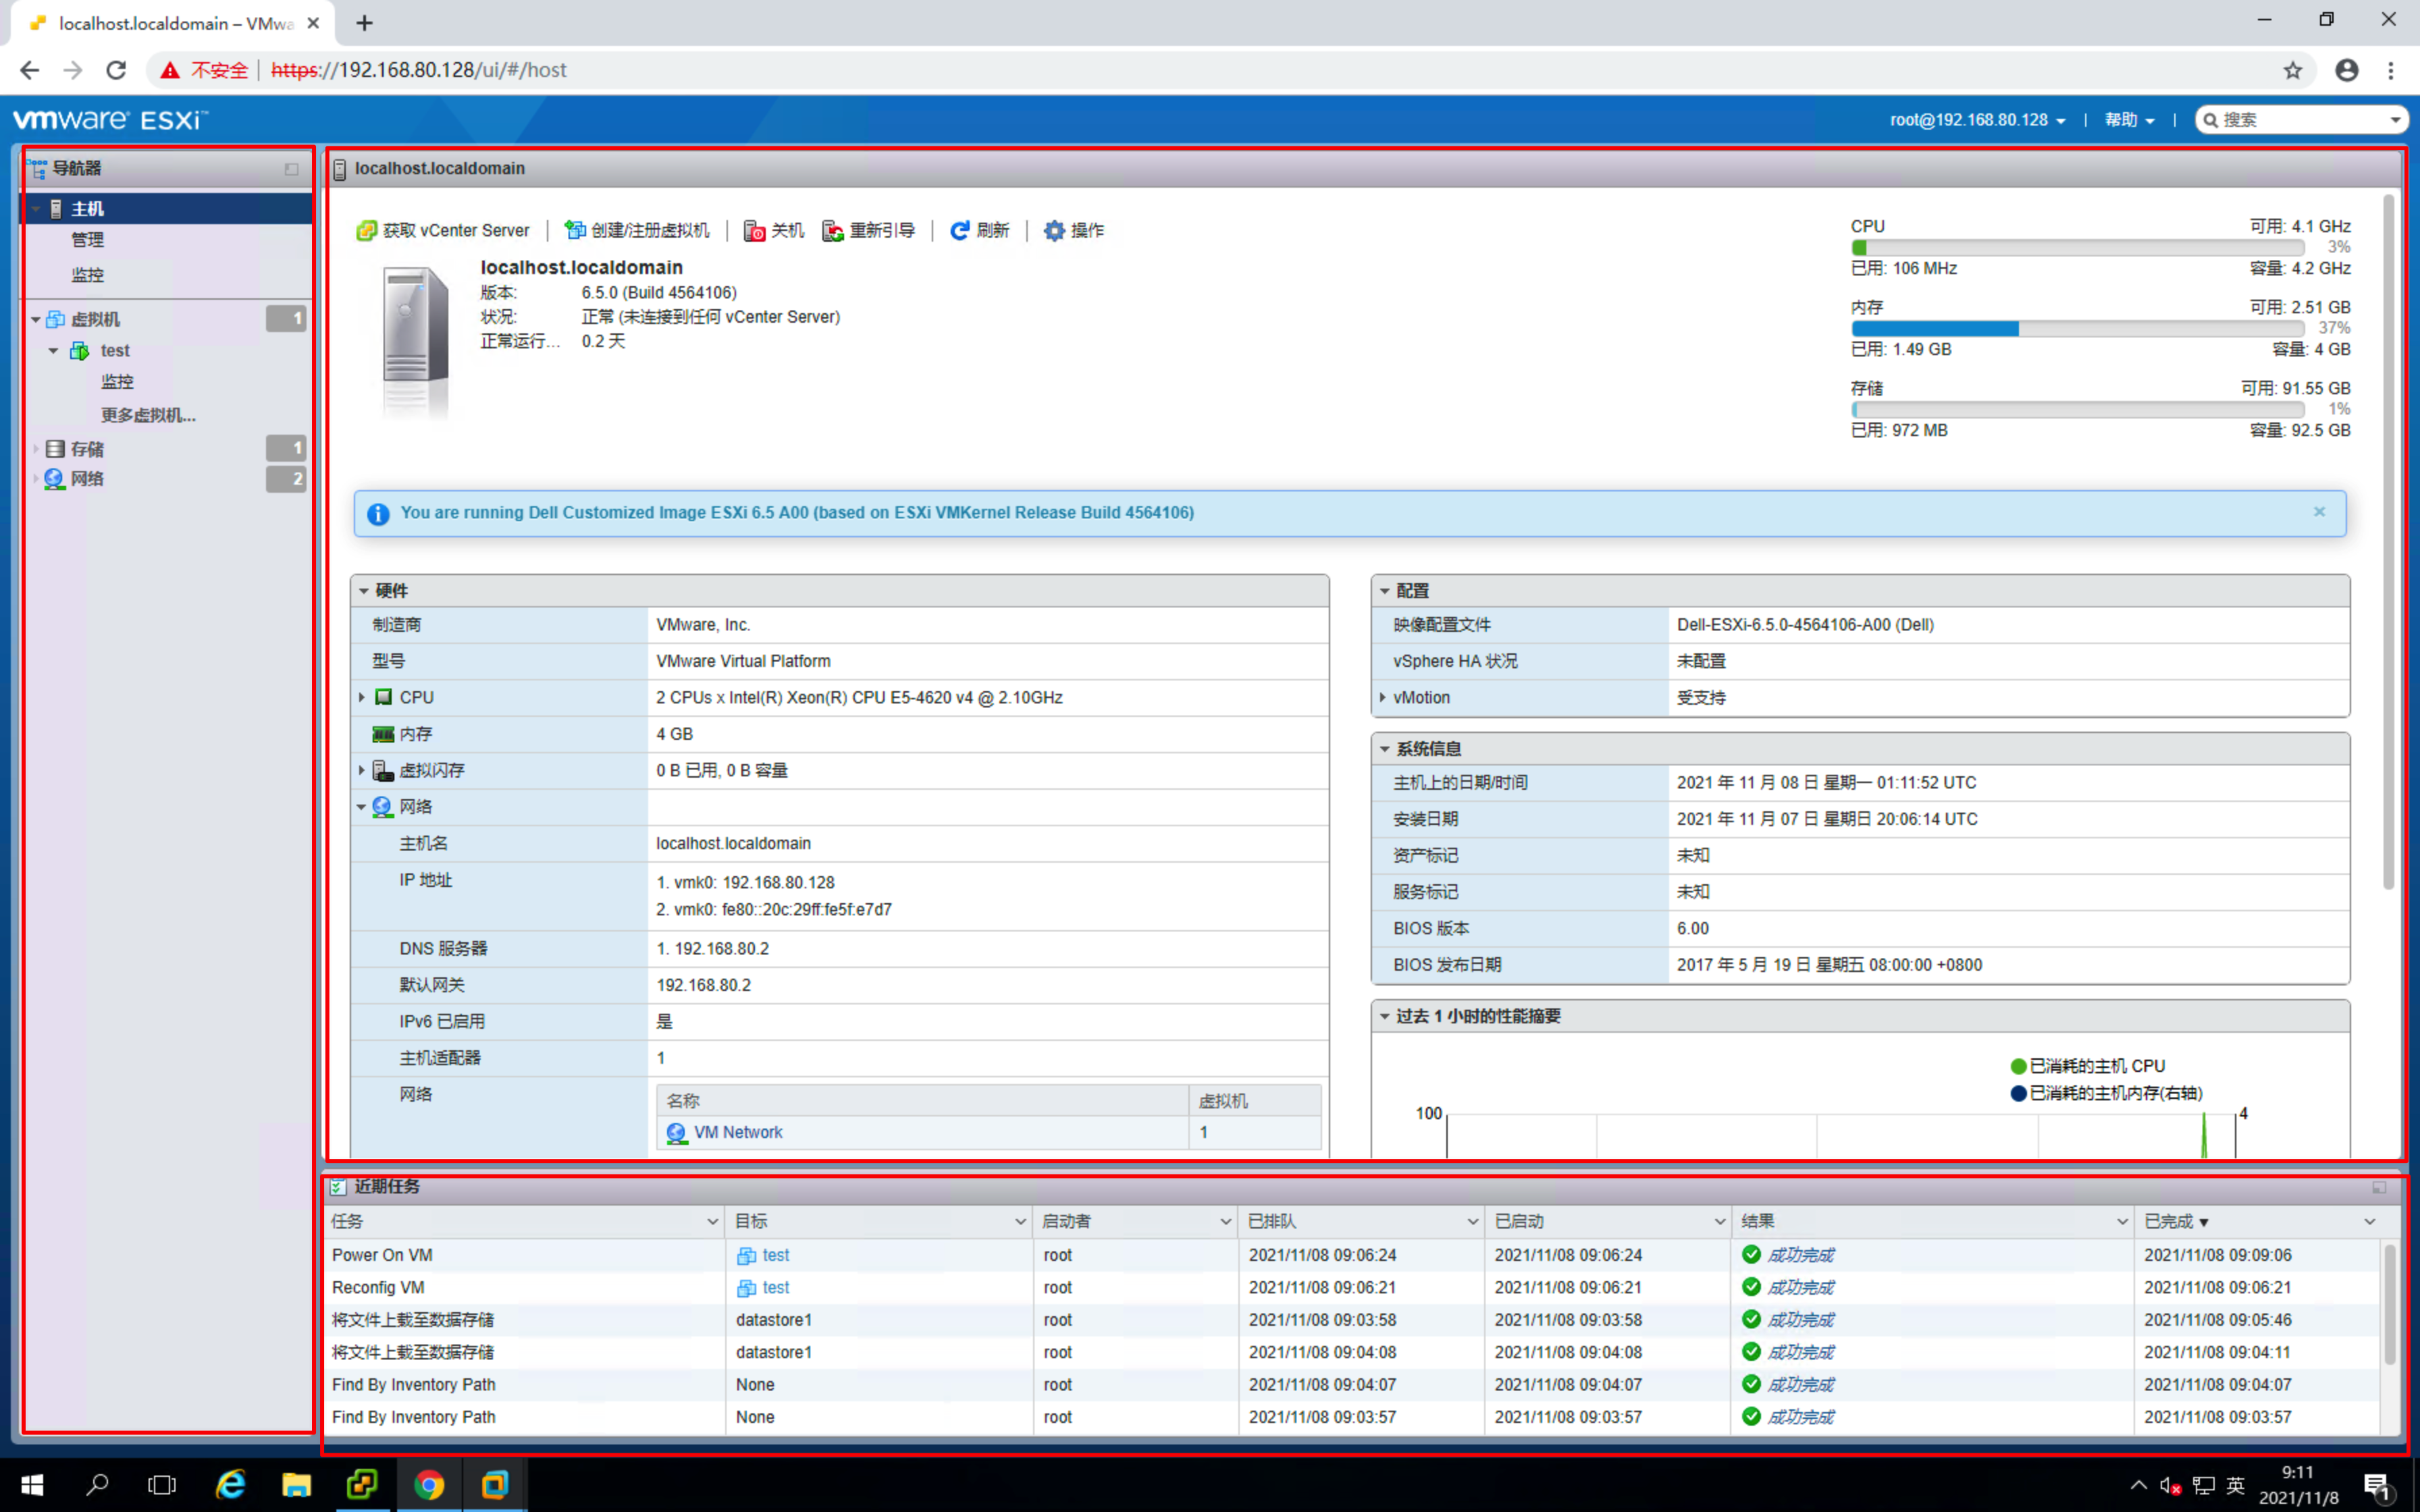This screenshot has width=2420, height=1512.
Task: Click the Get vCenter Server icon
Action: [x=366, y=231]
